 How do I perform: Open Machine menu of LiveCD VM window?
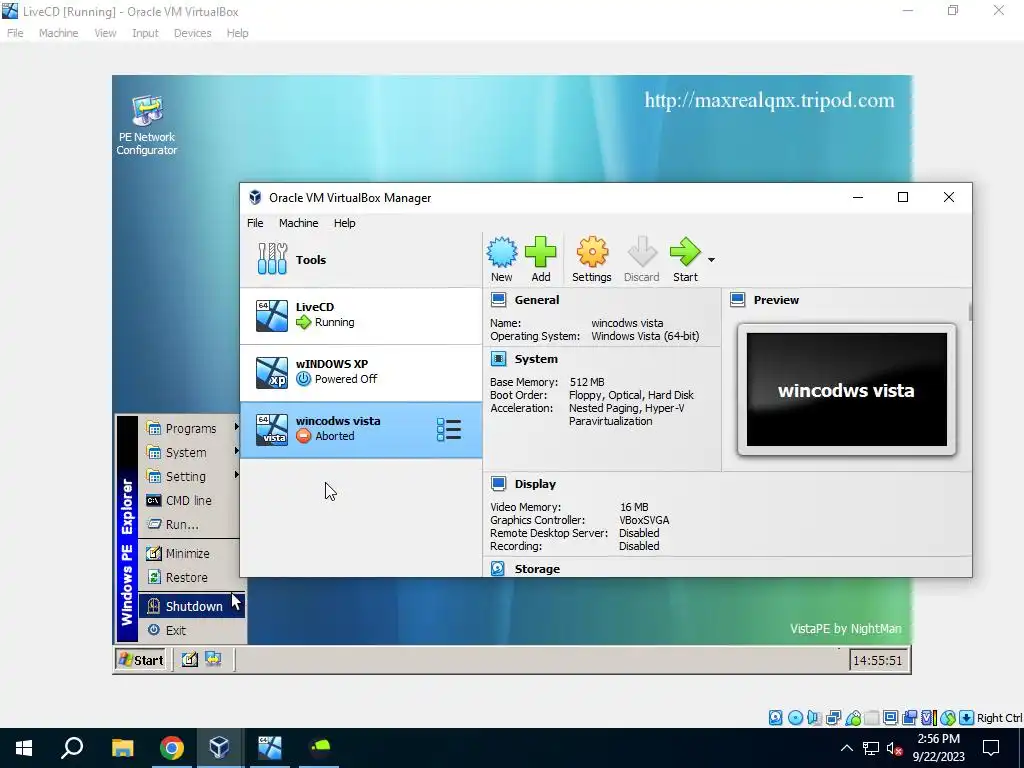pyautogui.click(x=58, y=33)
